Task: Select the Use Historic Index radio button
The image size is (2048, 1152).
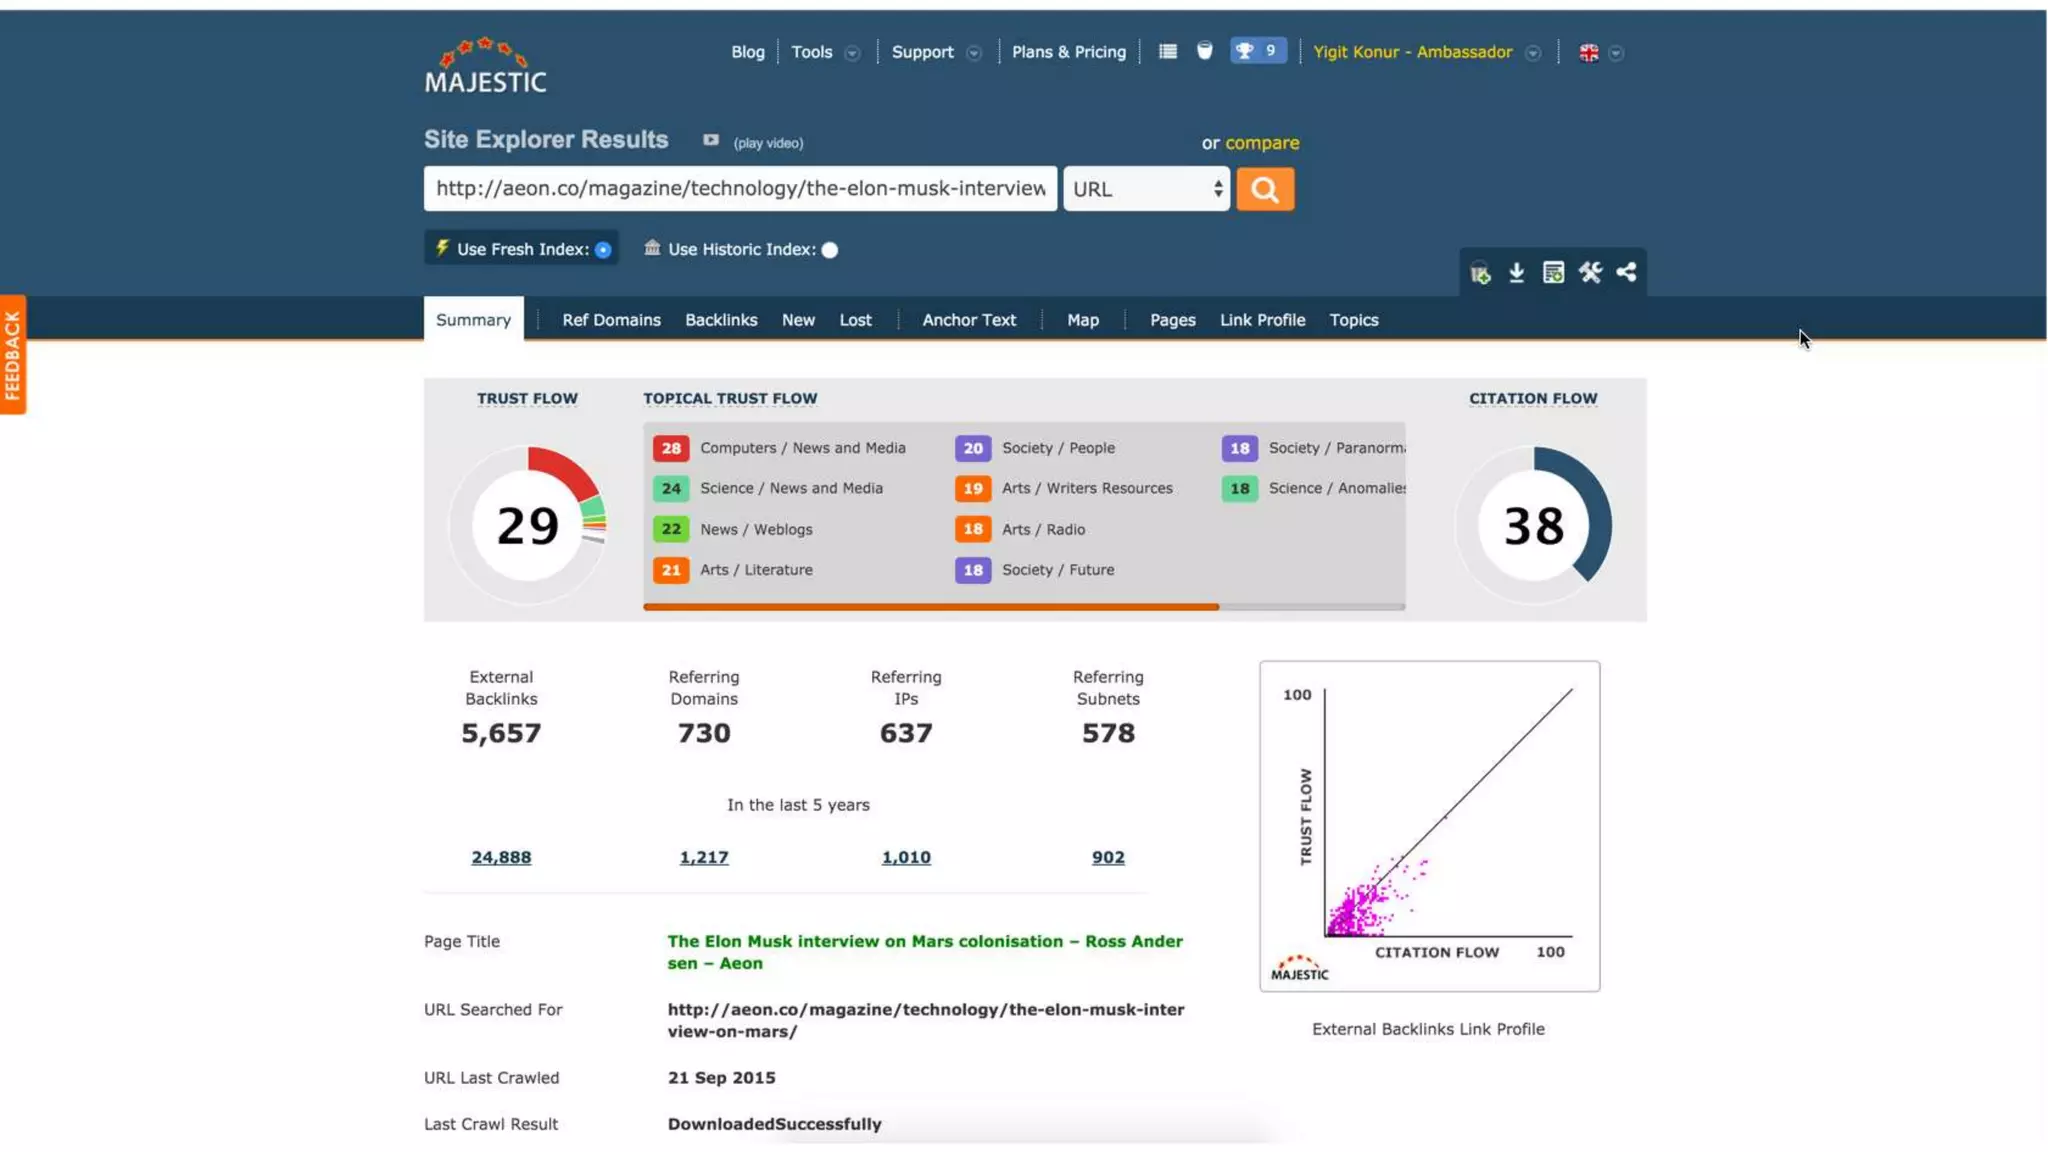Action: (830, 250)
